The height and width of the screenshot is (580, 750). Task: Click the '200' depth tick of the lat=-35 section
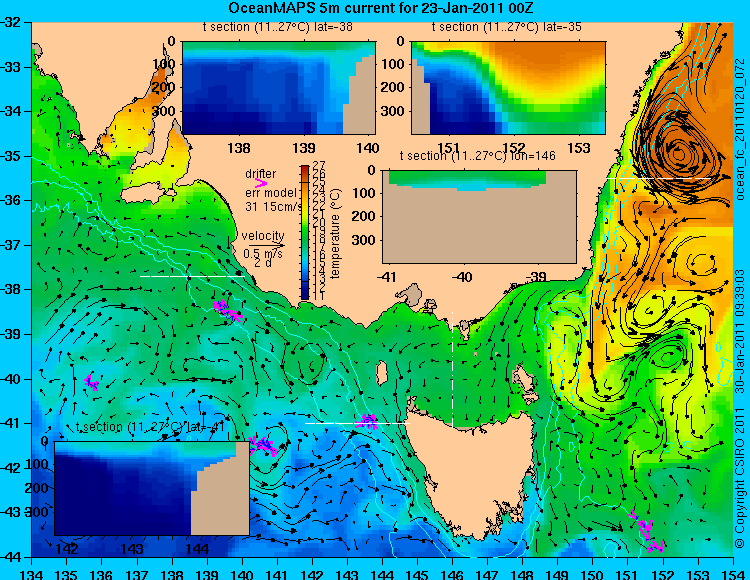pos(393,88)
